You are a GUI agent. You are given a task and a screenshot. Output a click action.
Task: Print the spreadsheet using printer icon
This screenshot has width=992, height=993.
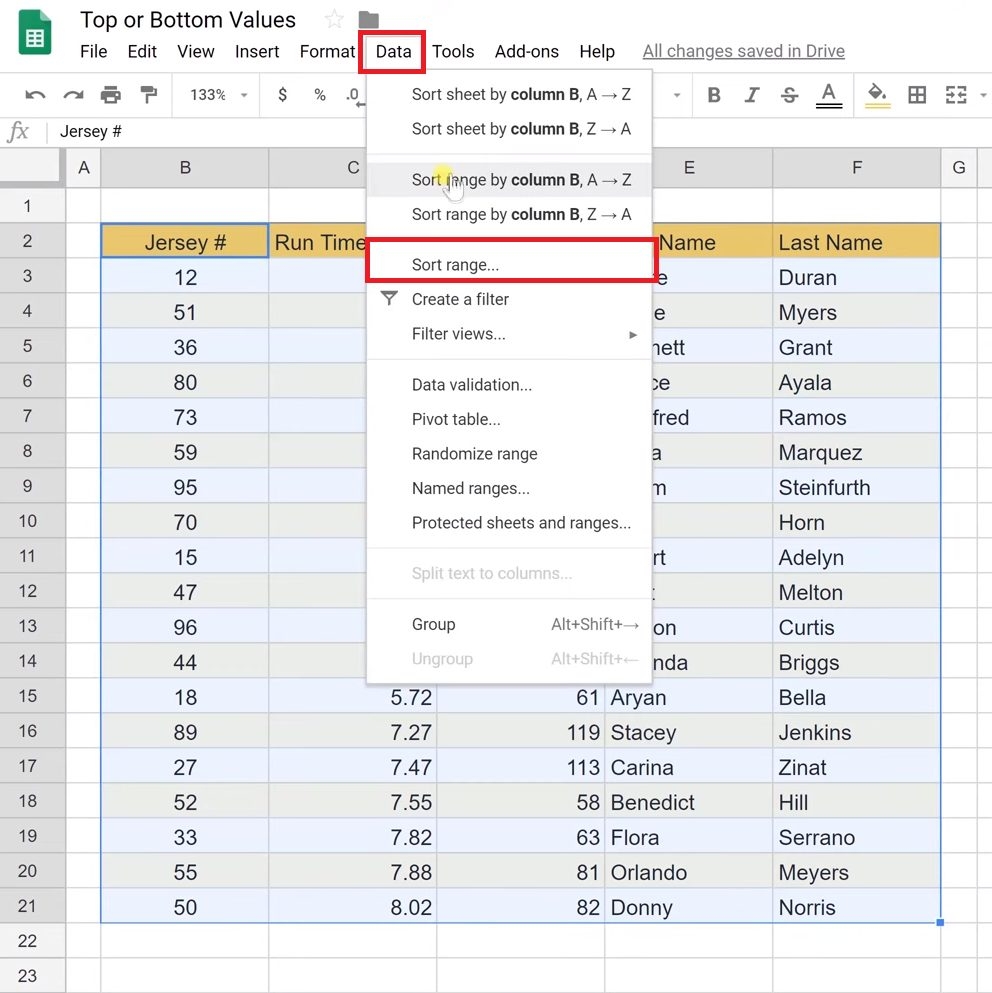(x=111, y=95)
